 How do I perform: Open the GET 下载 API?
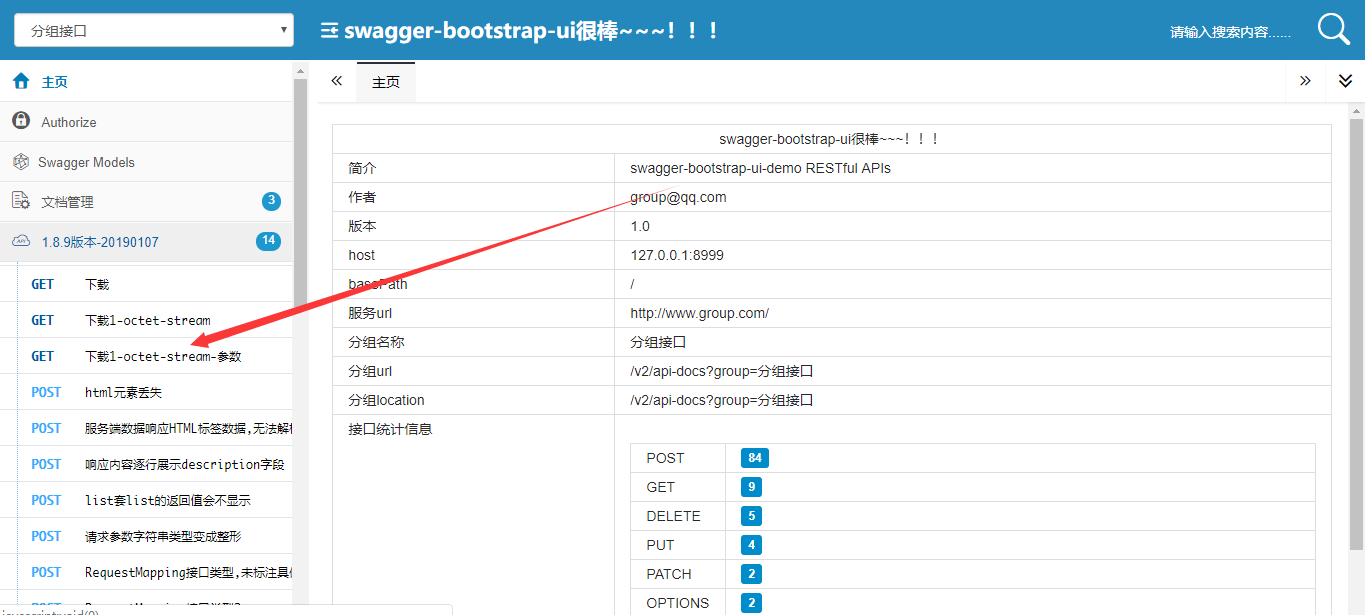point(146,284)
